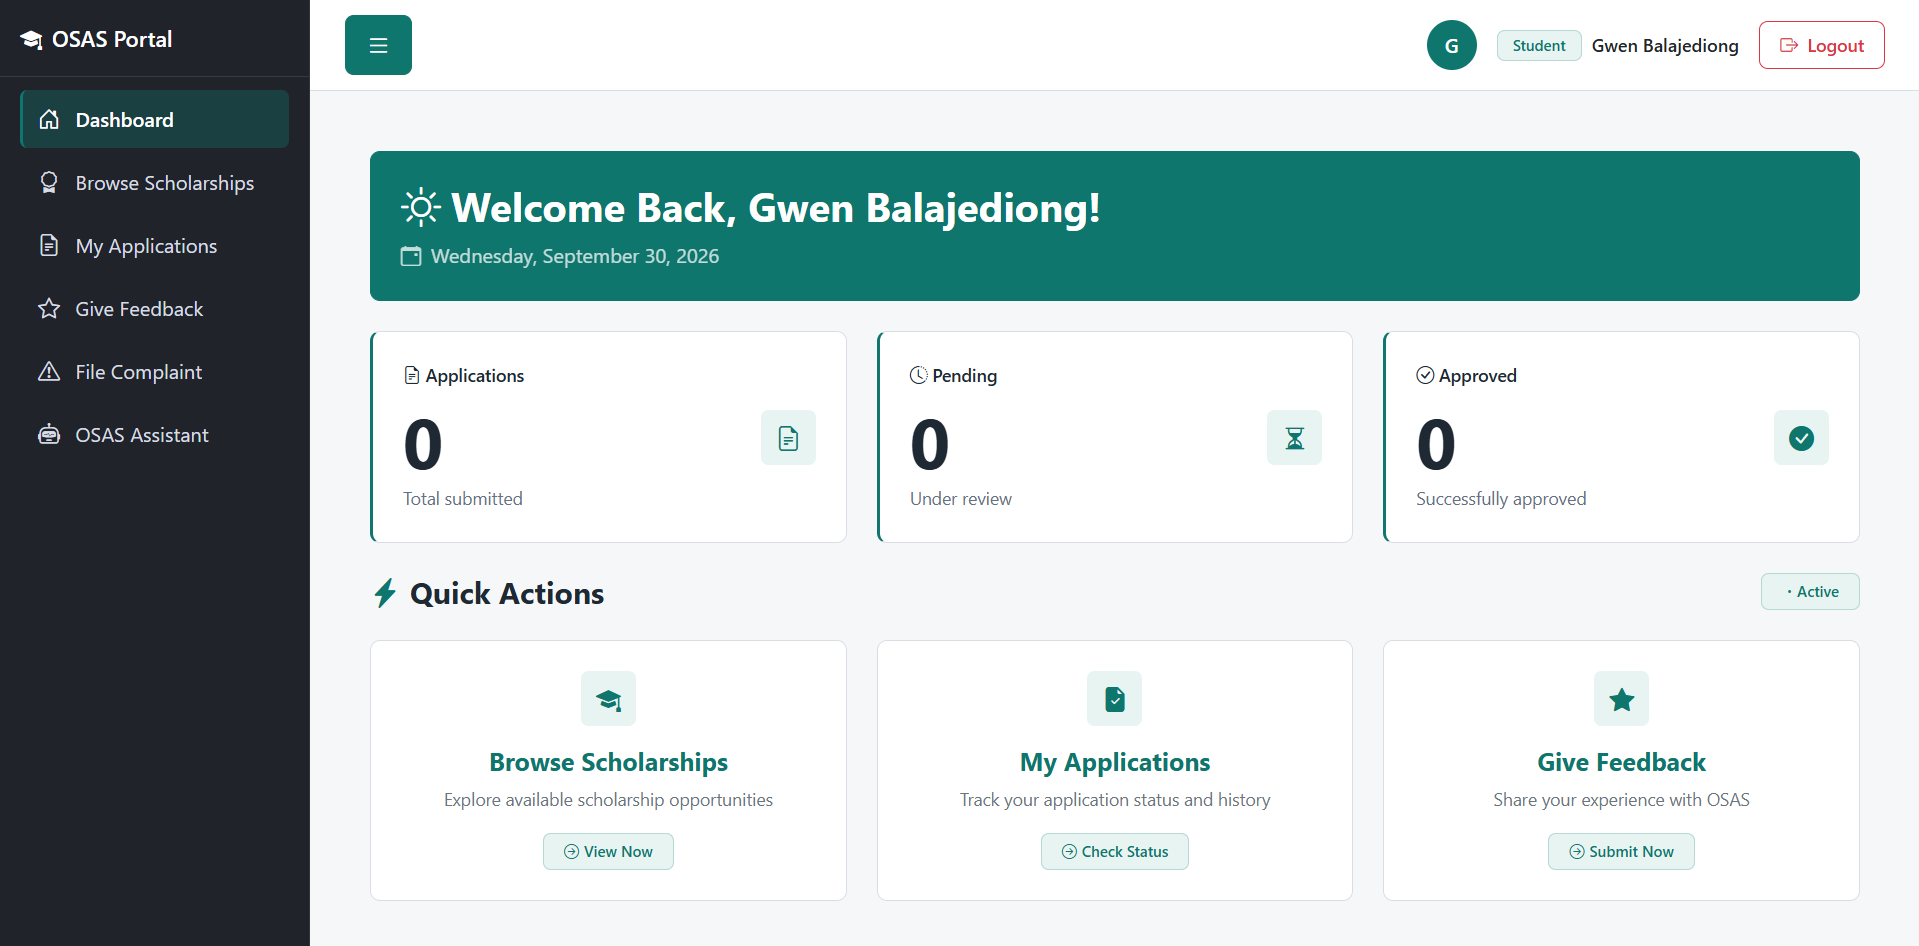
Task: Click the star icon on Give Feedback card
Action: click(x=1621, y=699)
